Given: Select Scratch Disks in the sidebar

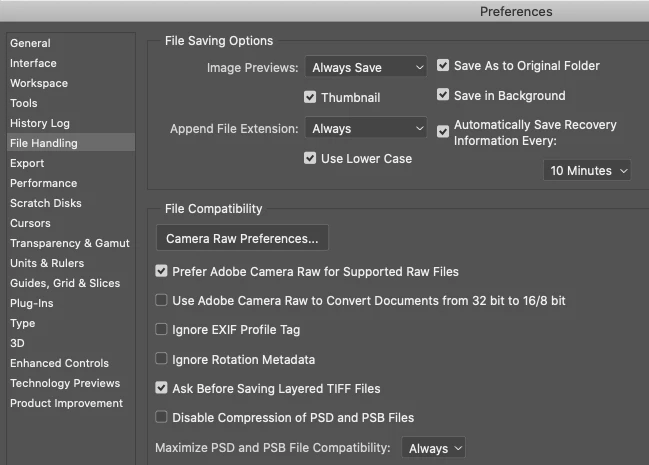Looking at the screenshot, I should [x=46, y=203].
